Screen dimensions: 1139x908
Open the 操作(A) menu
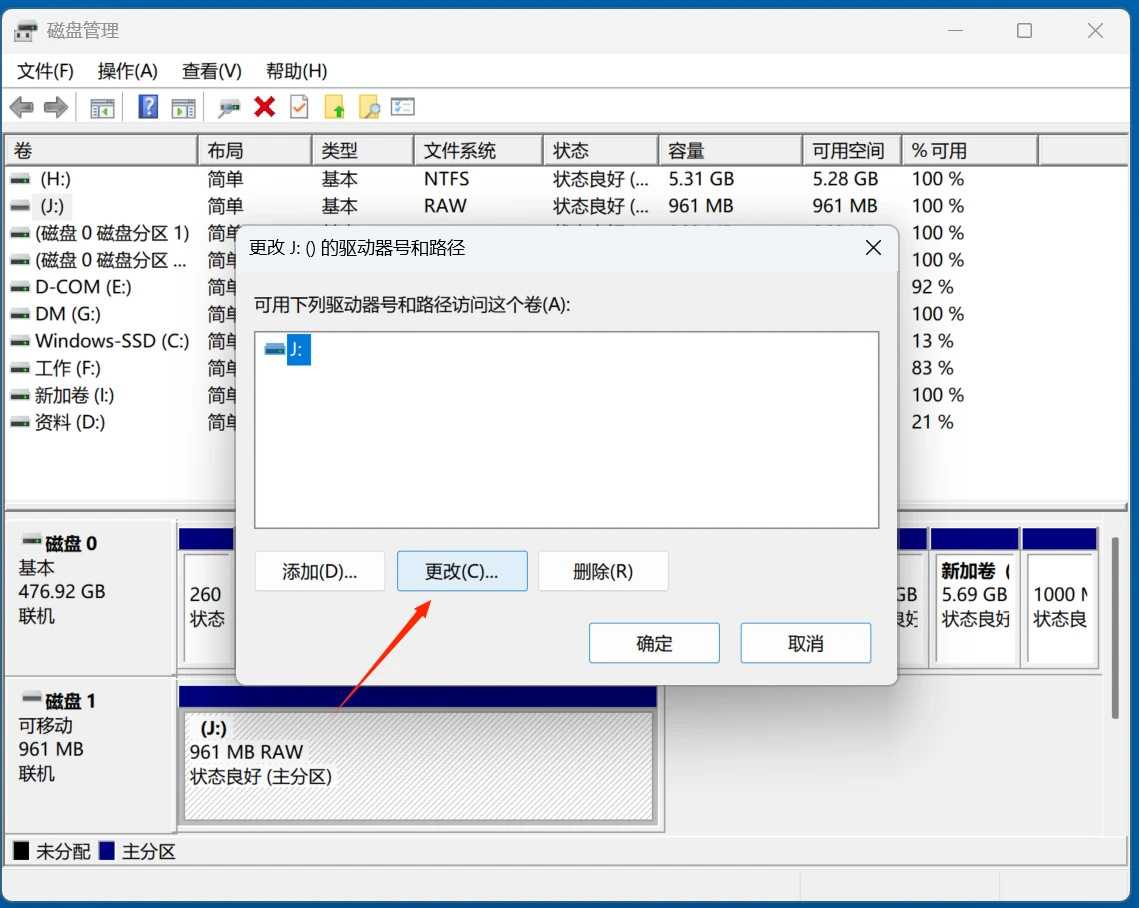click(128, 71)
